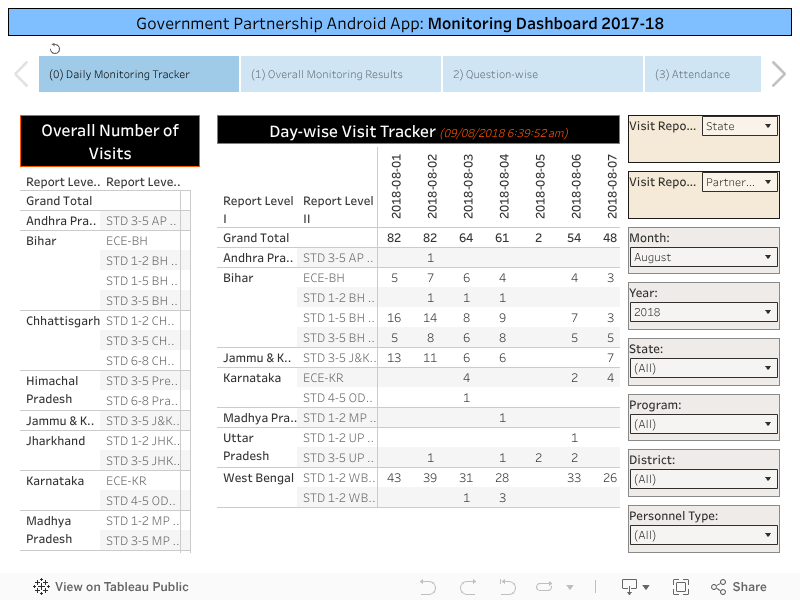The image size is (800, 600).
Task: Open the Attendance tab
Action: point(692,74)
